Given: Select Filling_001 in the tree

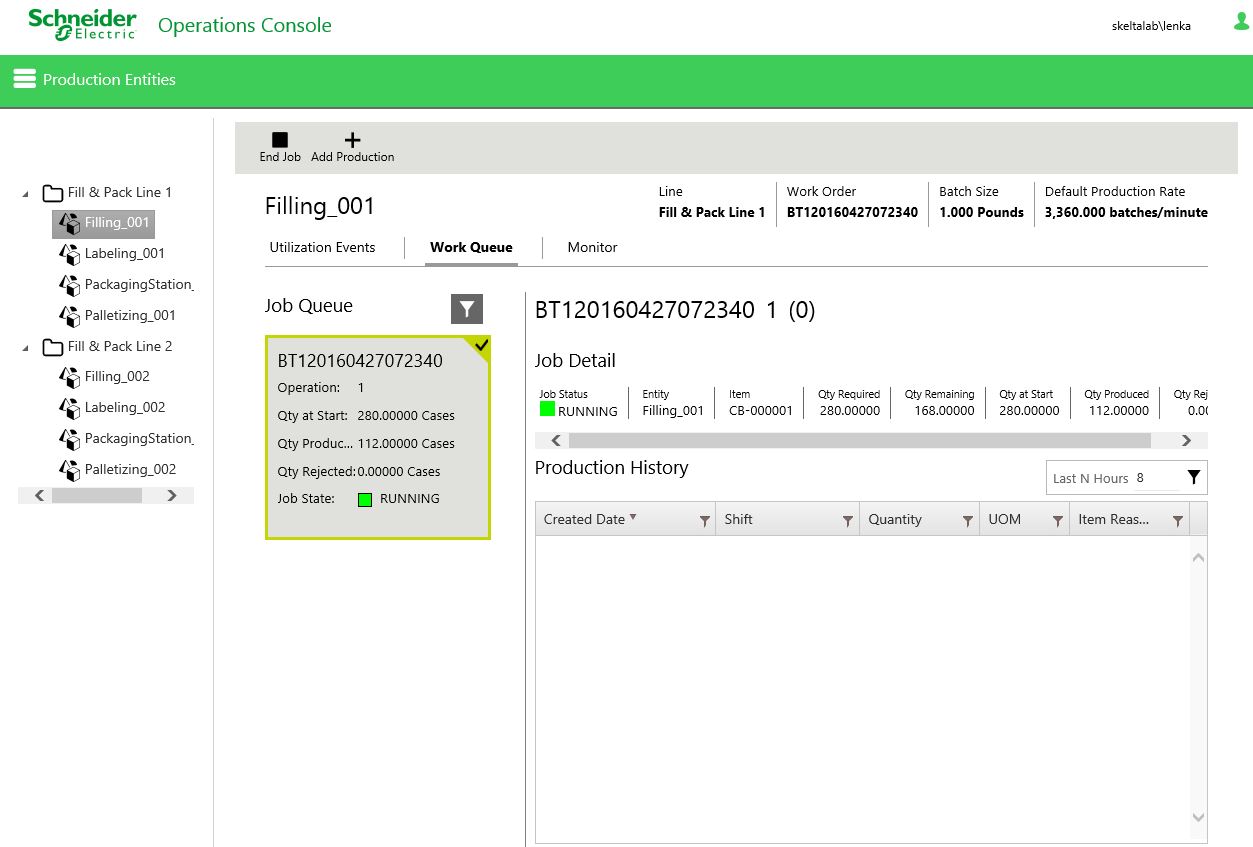Looking at the screenshot, I should [x=117, y=222].
